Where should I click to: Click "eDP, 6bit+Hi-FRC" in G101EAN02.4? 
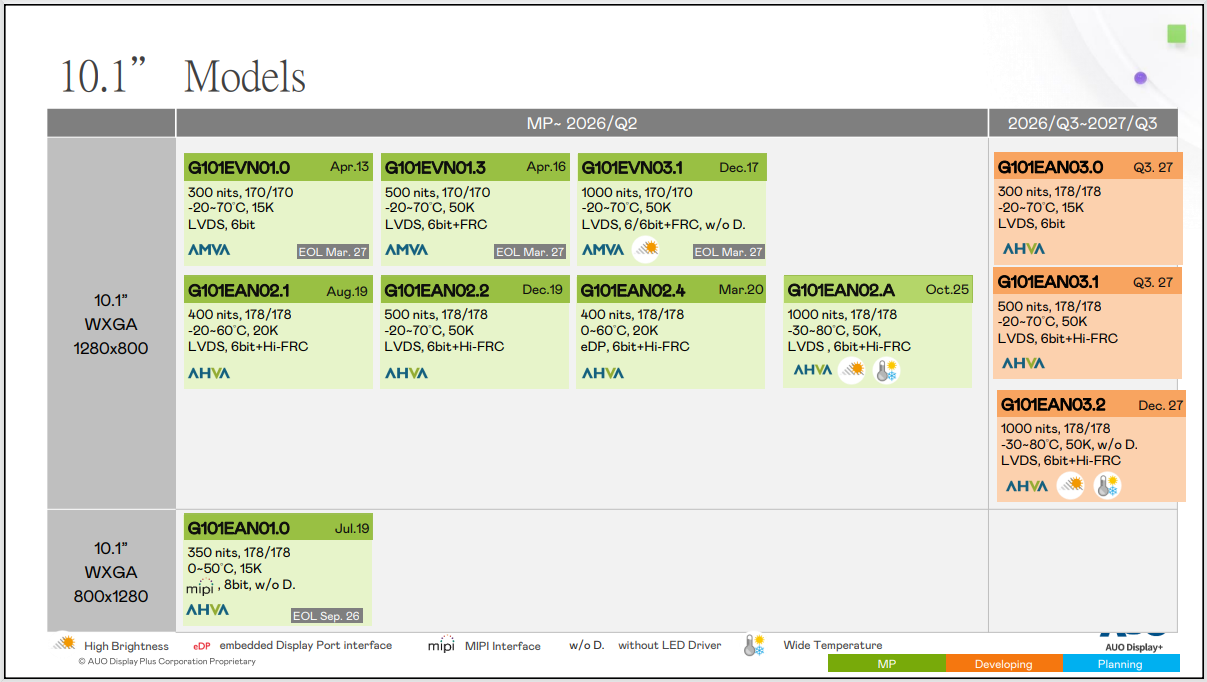point(636,346)
